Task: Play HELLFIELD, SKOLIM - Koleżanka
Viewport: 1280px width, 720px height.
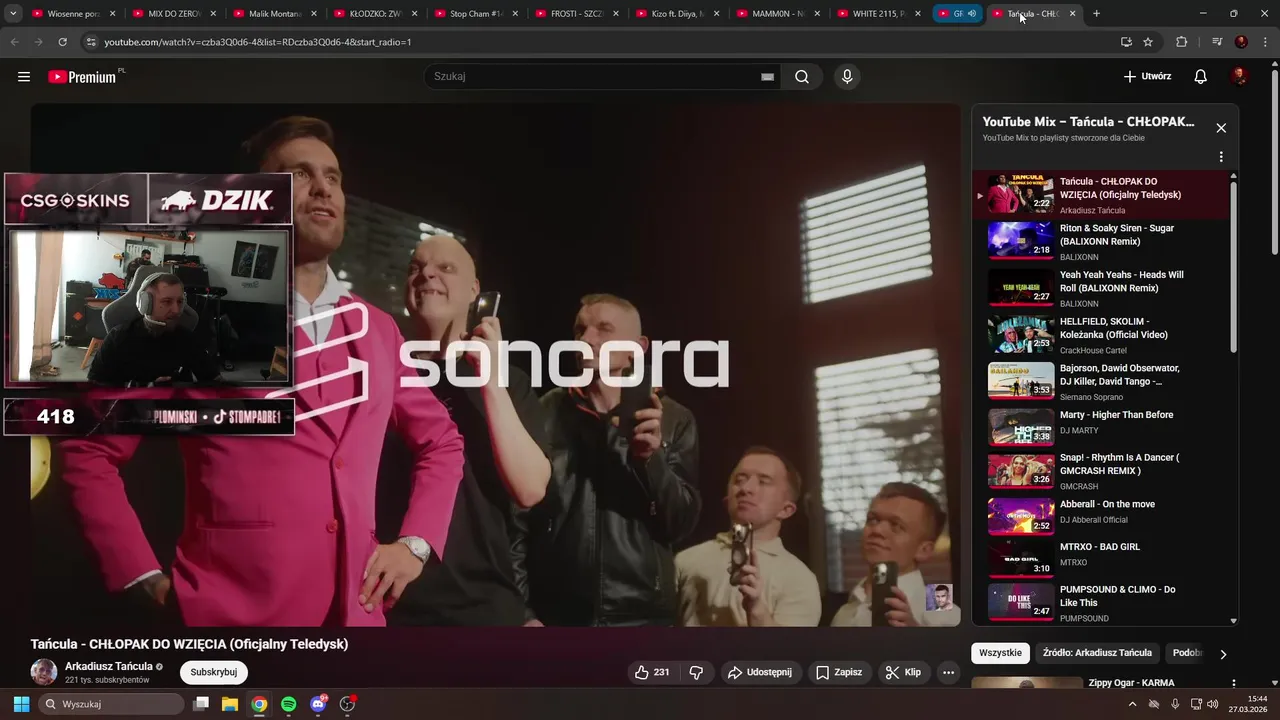Action: (x=1100, y=334)
